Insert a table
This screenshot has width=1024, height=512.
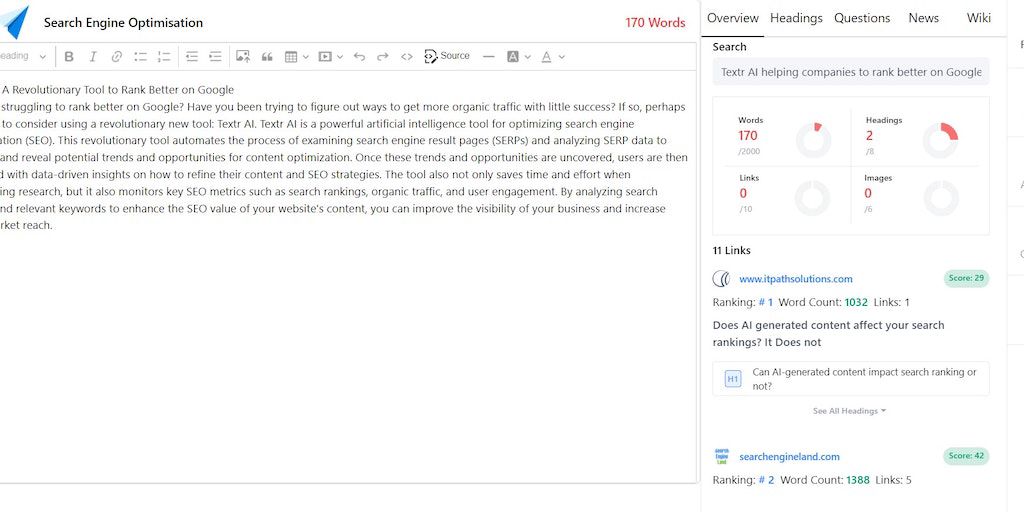coord(291,57)
